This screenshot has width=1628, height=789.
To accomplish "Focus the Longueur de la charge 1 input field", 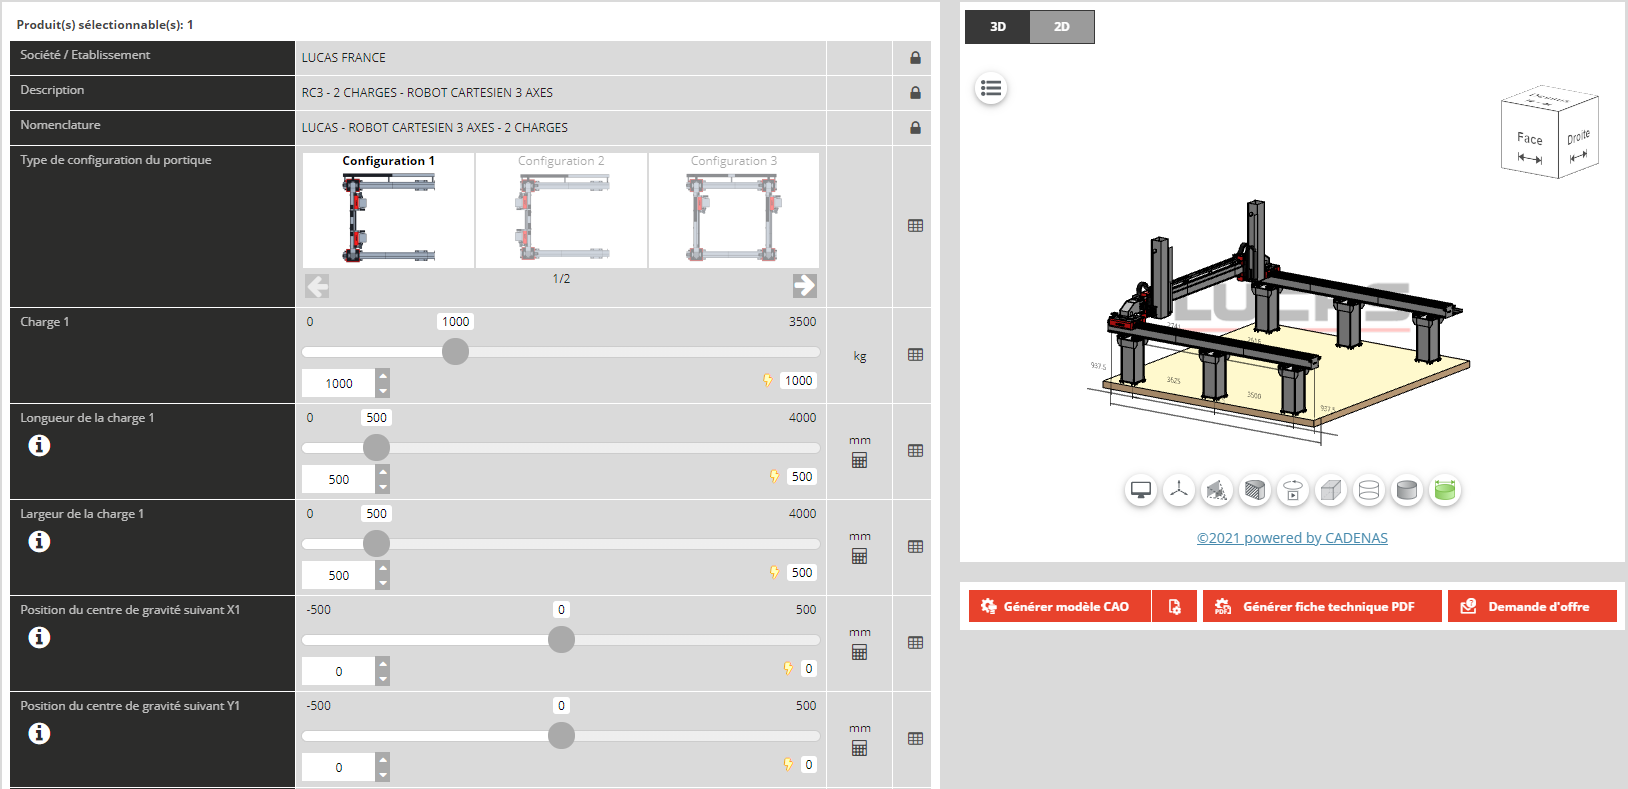I will (x=339, y=479).
